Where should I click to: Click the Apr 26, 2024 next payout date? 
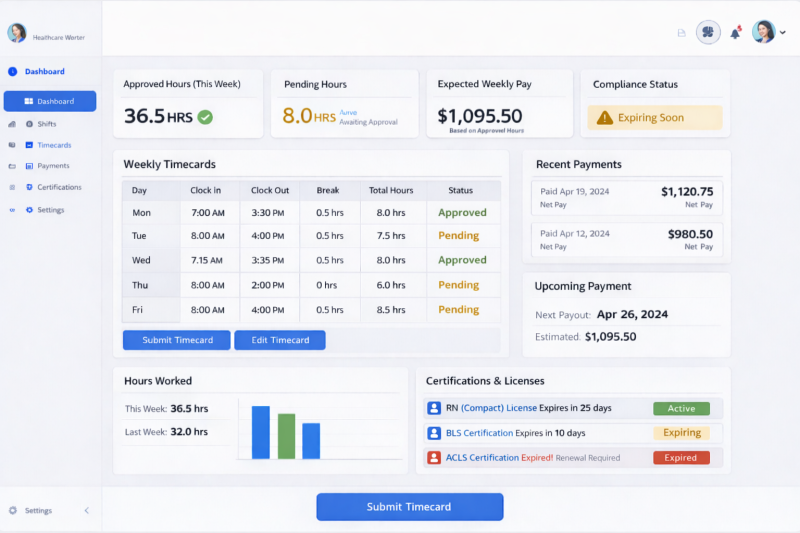pyautogui.click(x=632, y=314)
